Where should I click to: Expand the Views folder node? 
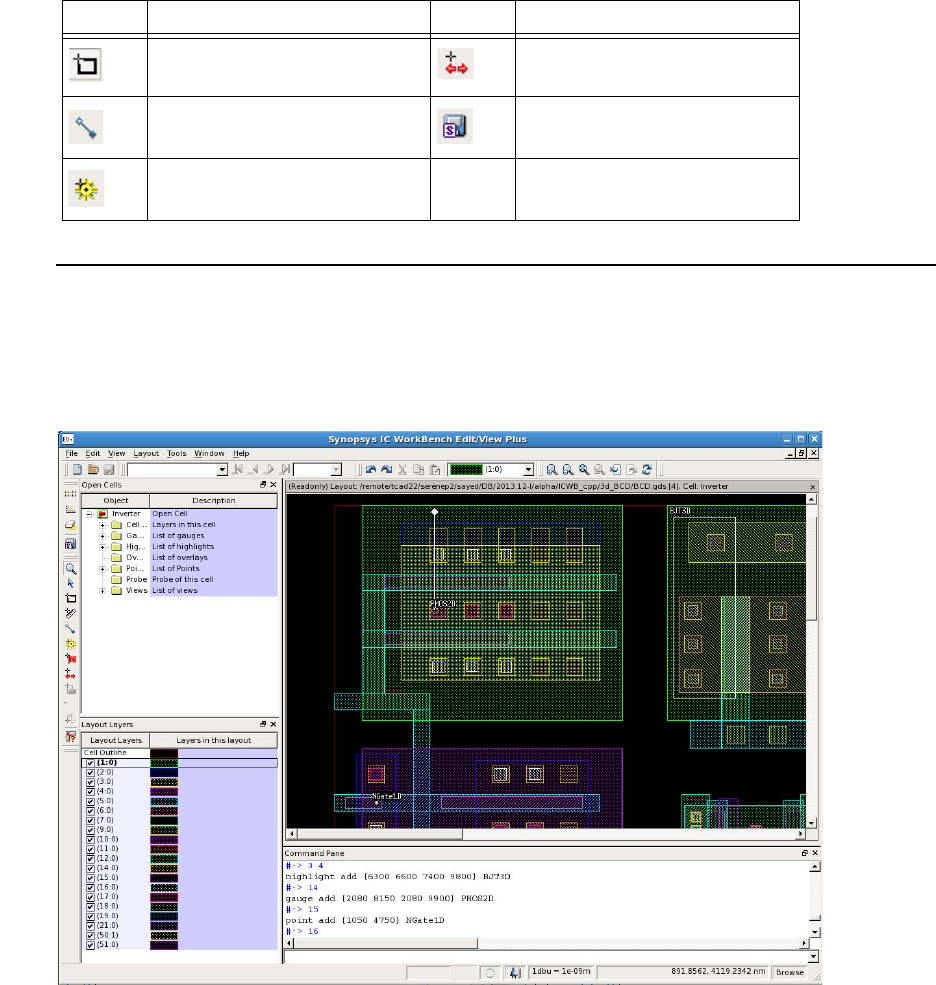pos(102,590)
